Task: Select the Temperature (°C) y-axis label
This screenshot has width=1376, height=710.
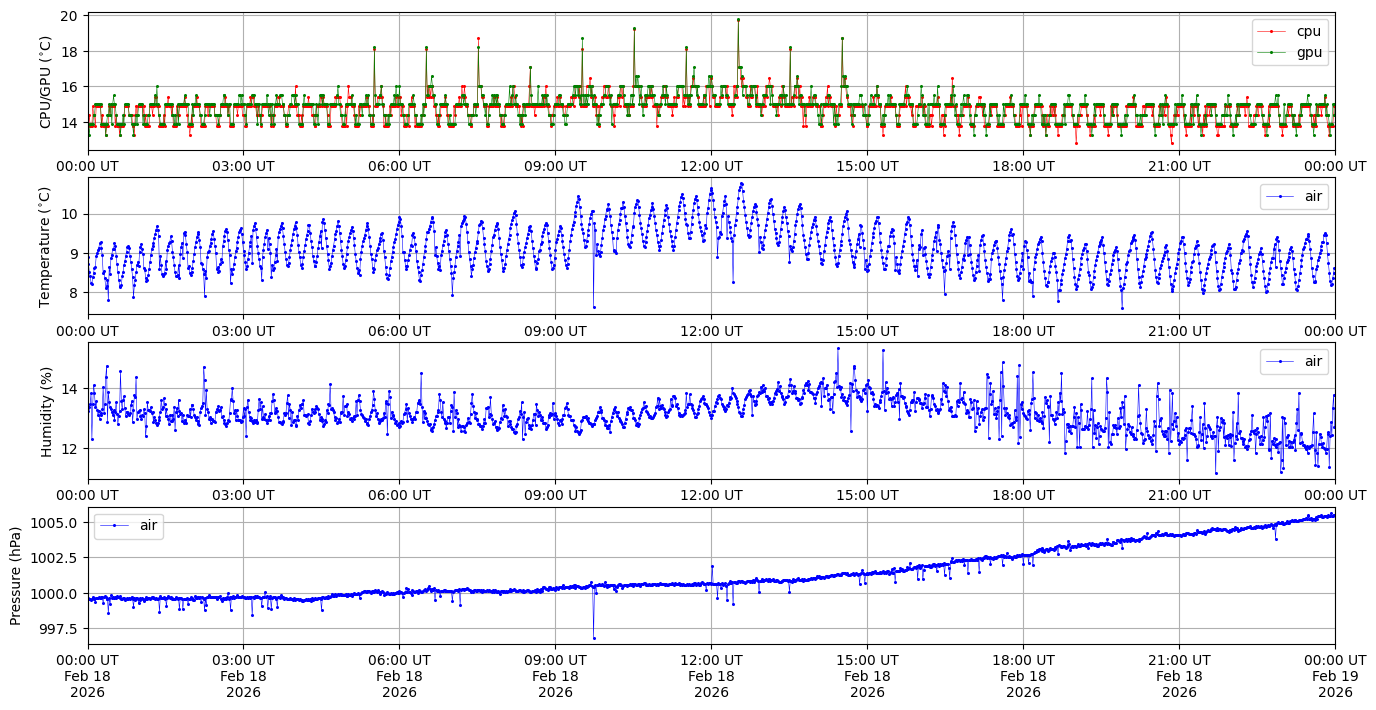Action: 45,246
